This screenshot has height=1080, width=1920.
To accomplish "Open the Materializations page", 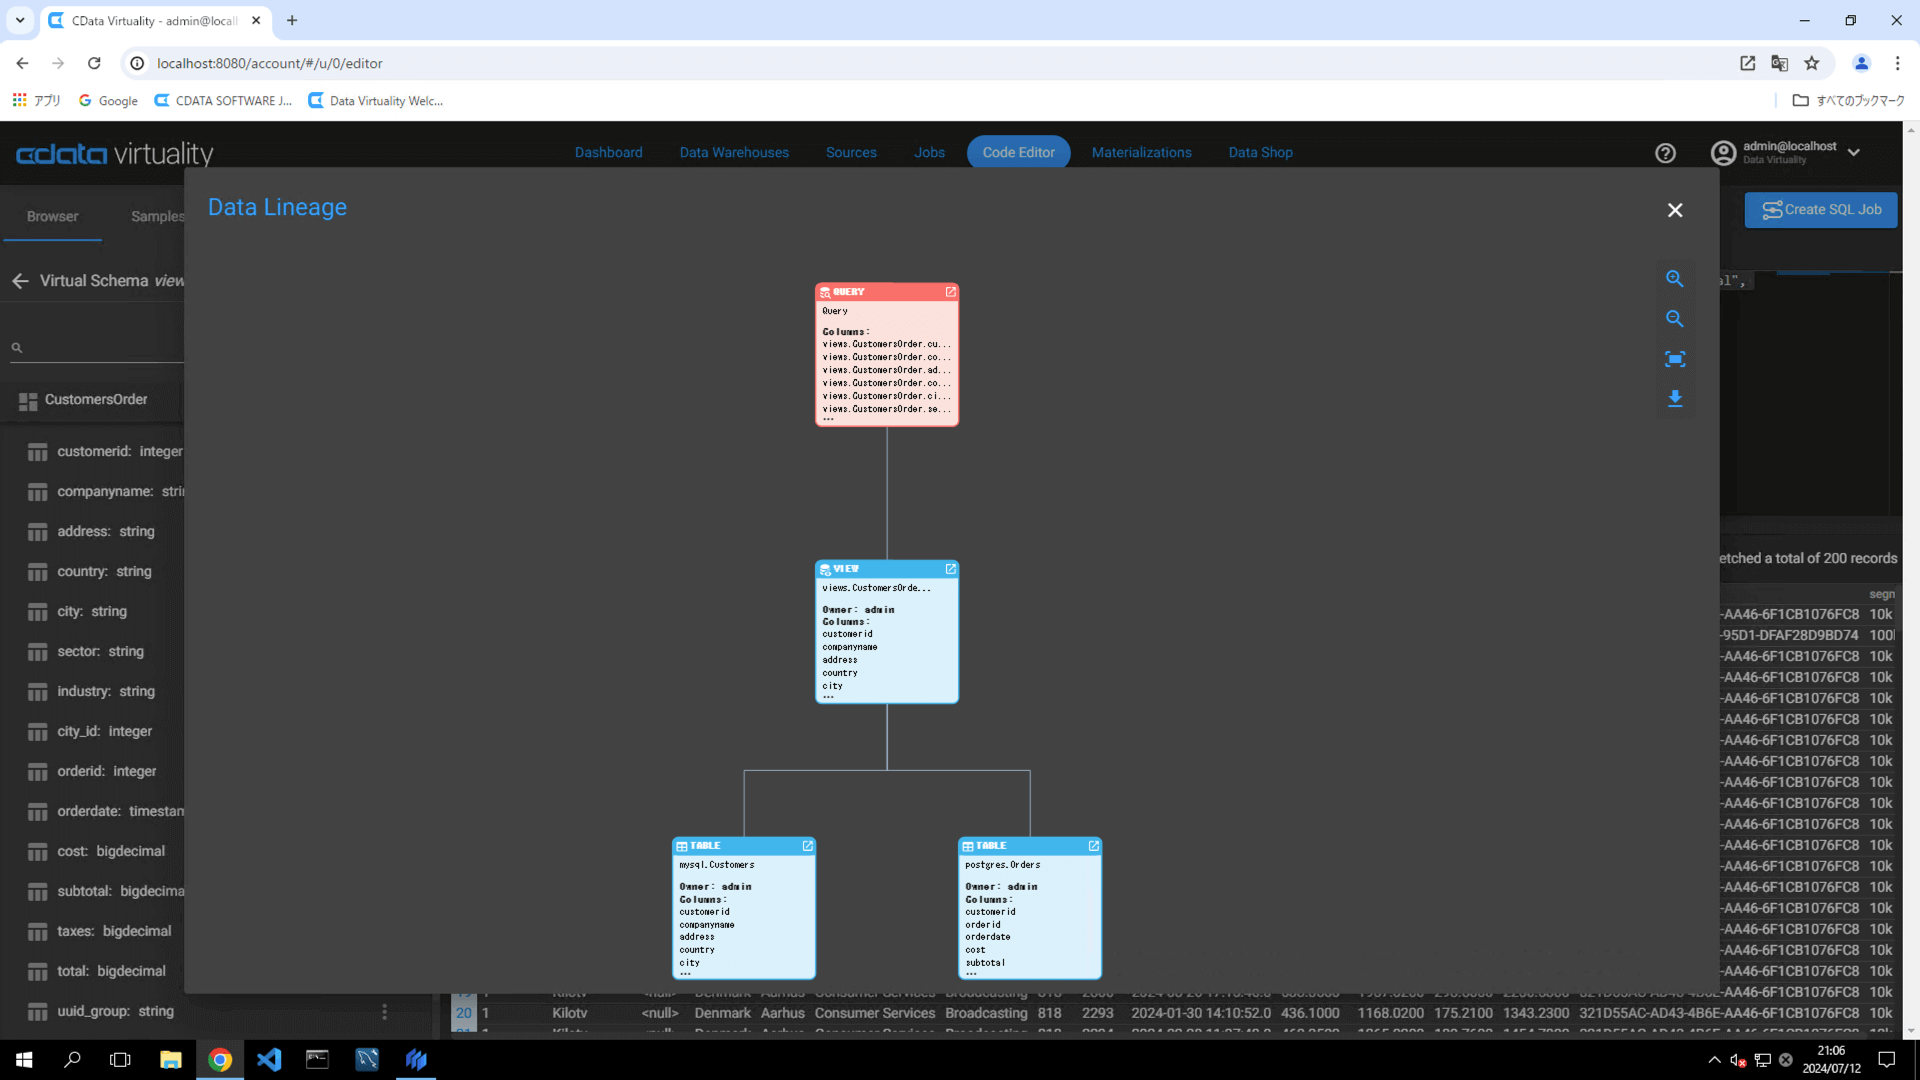I will point(1141,153).
